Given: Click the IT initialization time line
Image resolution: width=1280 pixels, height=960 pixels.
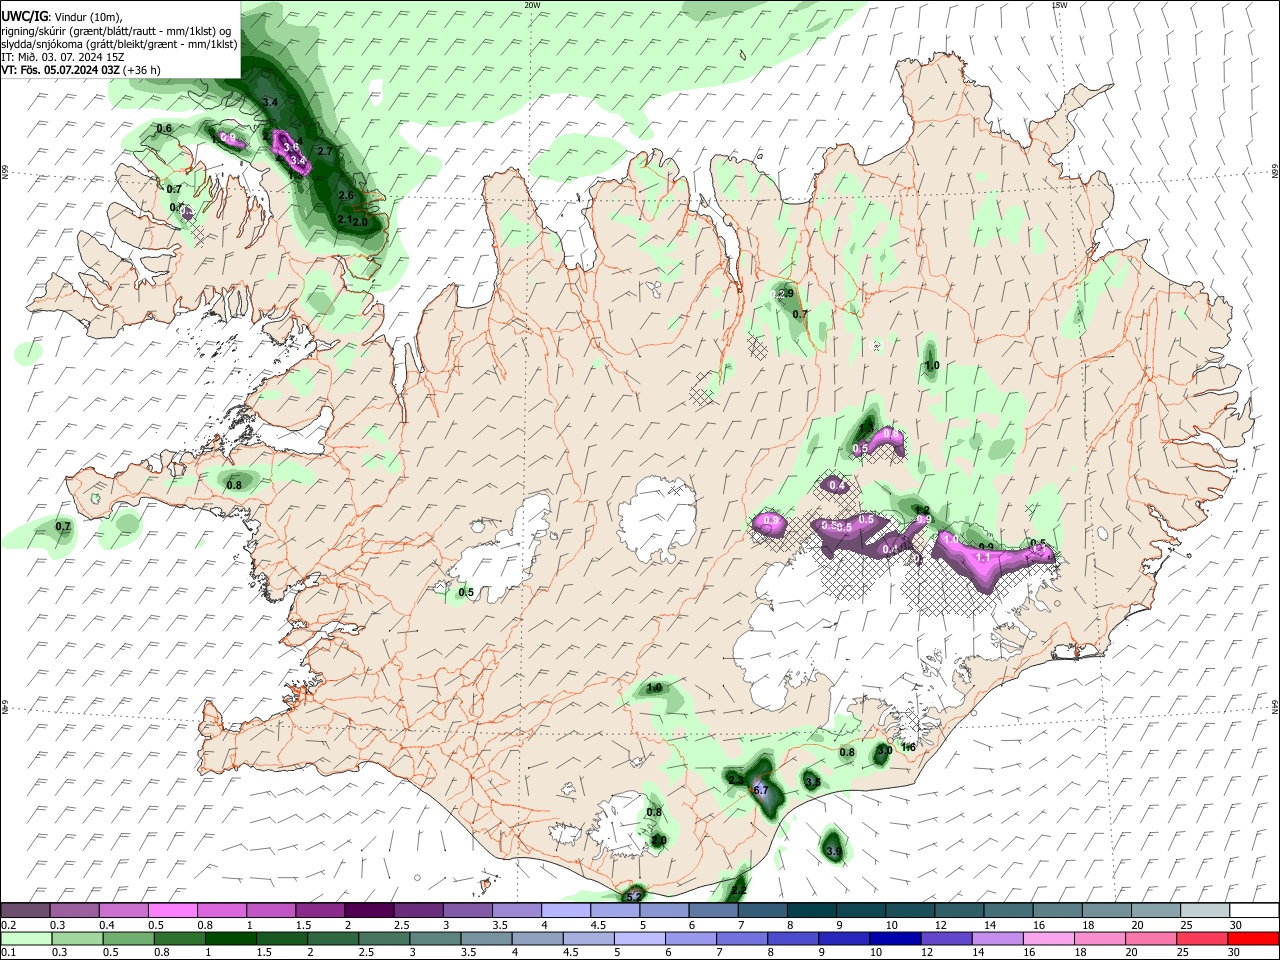Looking at the screenshot, I should click(x=63, y=57).
